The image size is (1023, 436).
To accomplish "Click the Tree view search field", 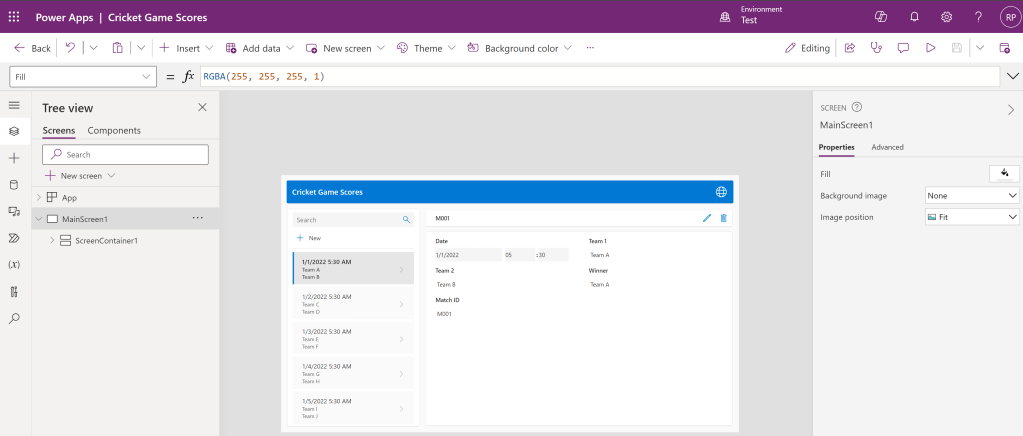I will (x=126, y=155).
